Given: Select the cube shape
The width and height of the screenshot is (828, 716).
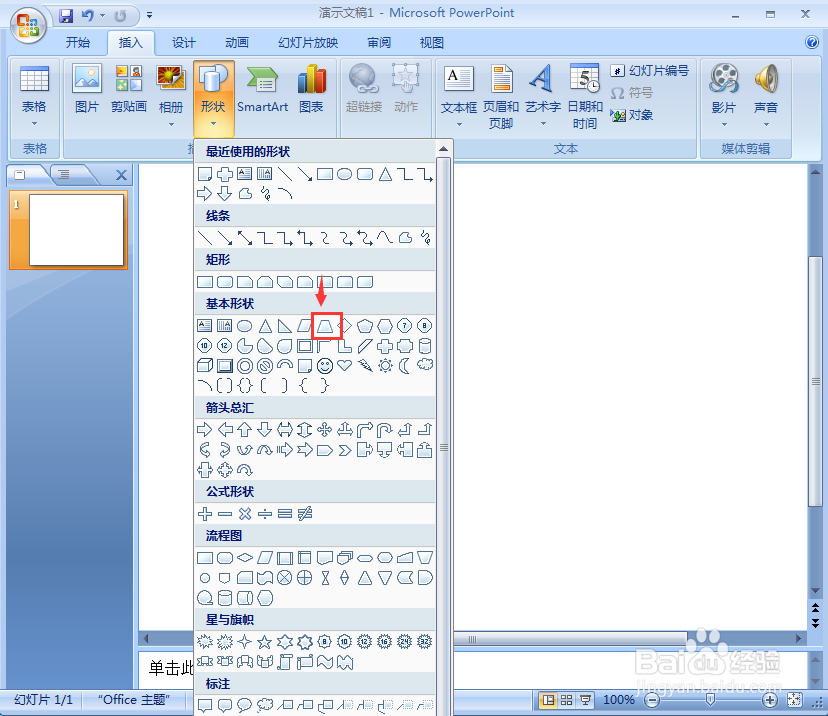Looking at the screenshot, I should [x=205, y=365].
